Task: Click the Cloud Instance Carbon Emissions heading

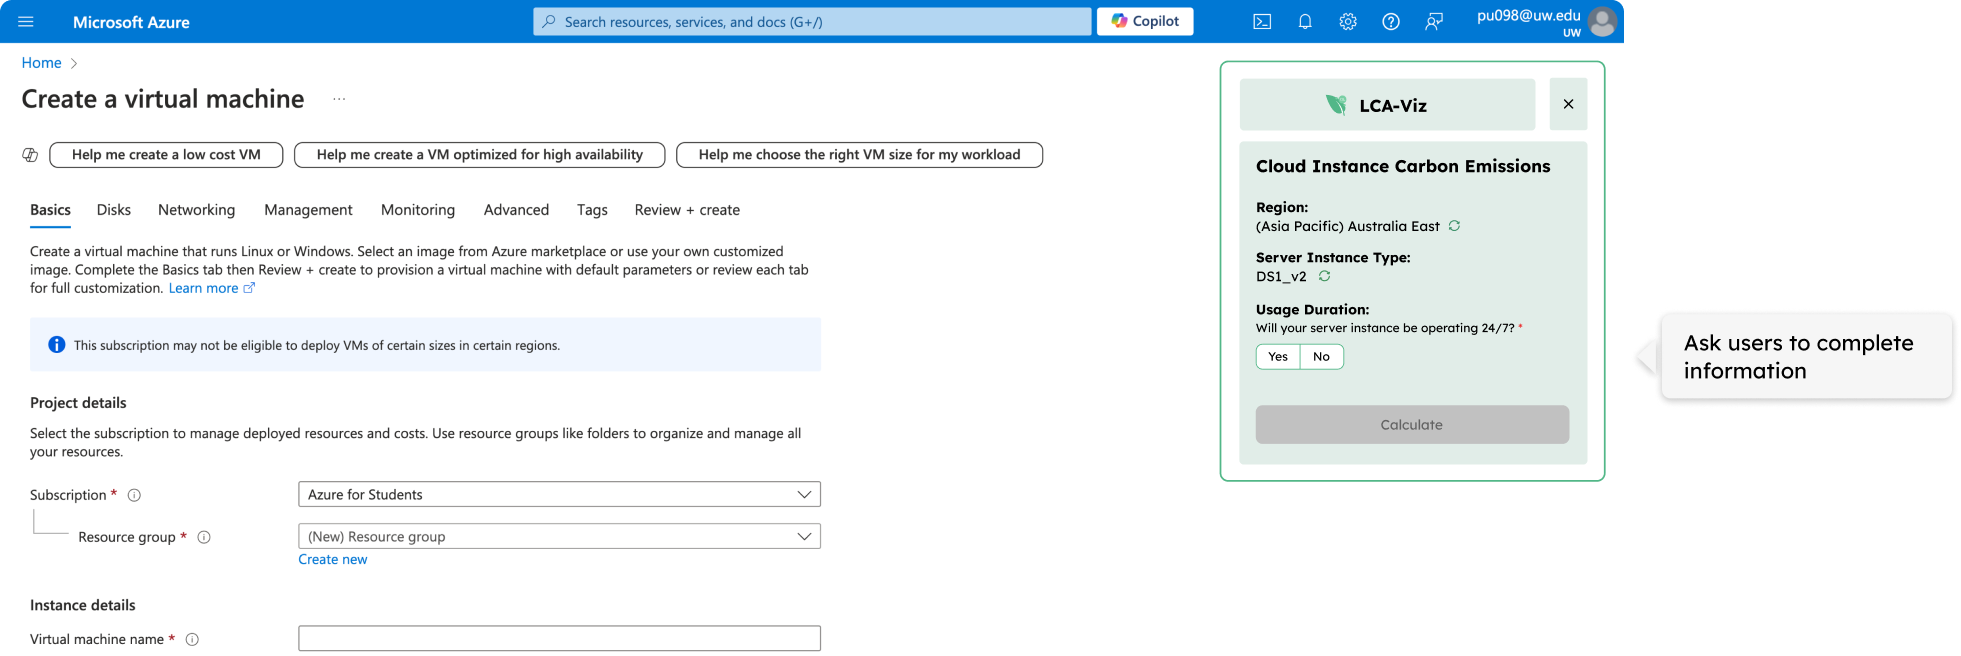Action: point(1403,167)
